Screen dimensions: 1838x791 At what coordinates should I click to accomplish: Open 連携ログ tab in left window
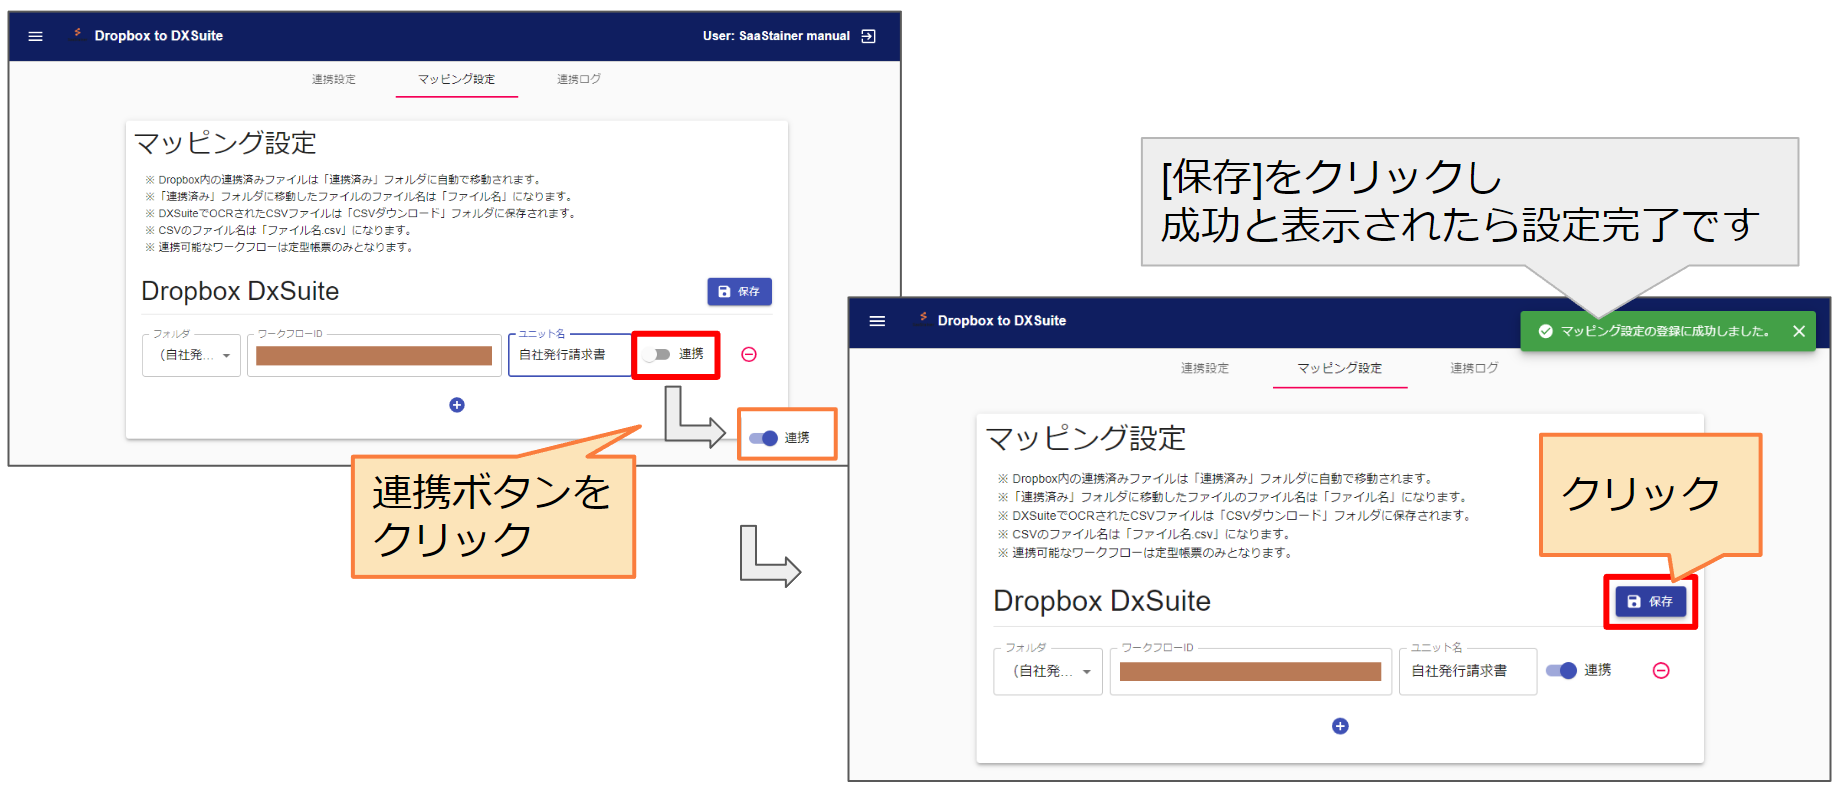pos(579,79)
